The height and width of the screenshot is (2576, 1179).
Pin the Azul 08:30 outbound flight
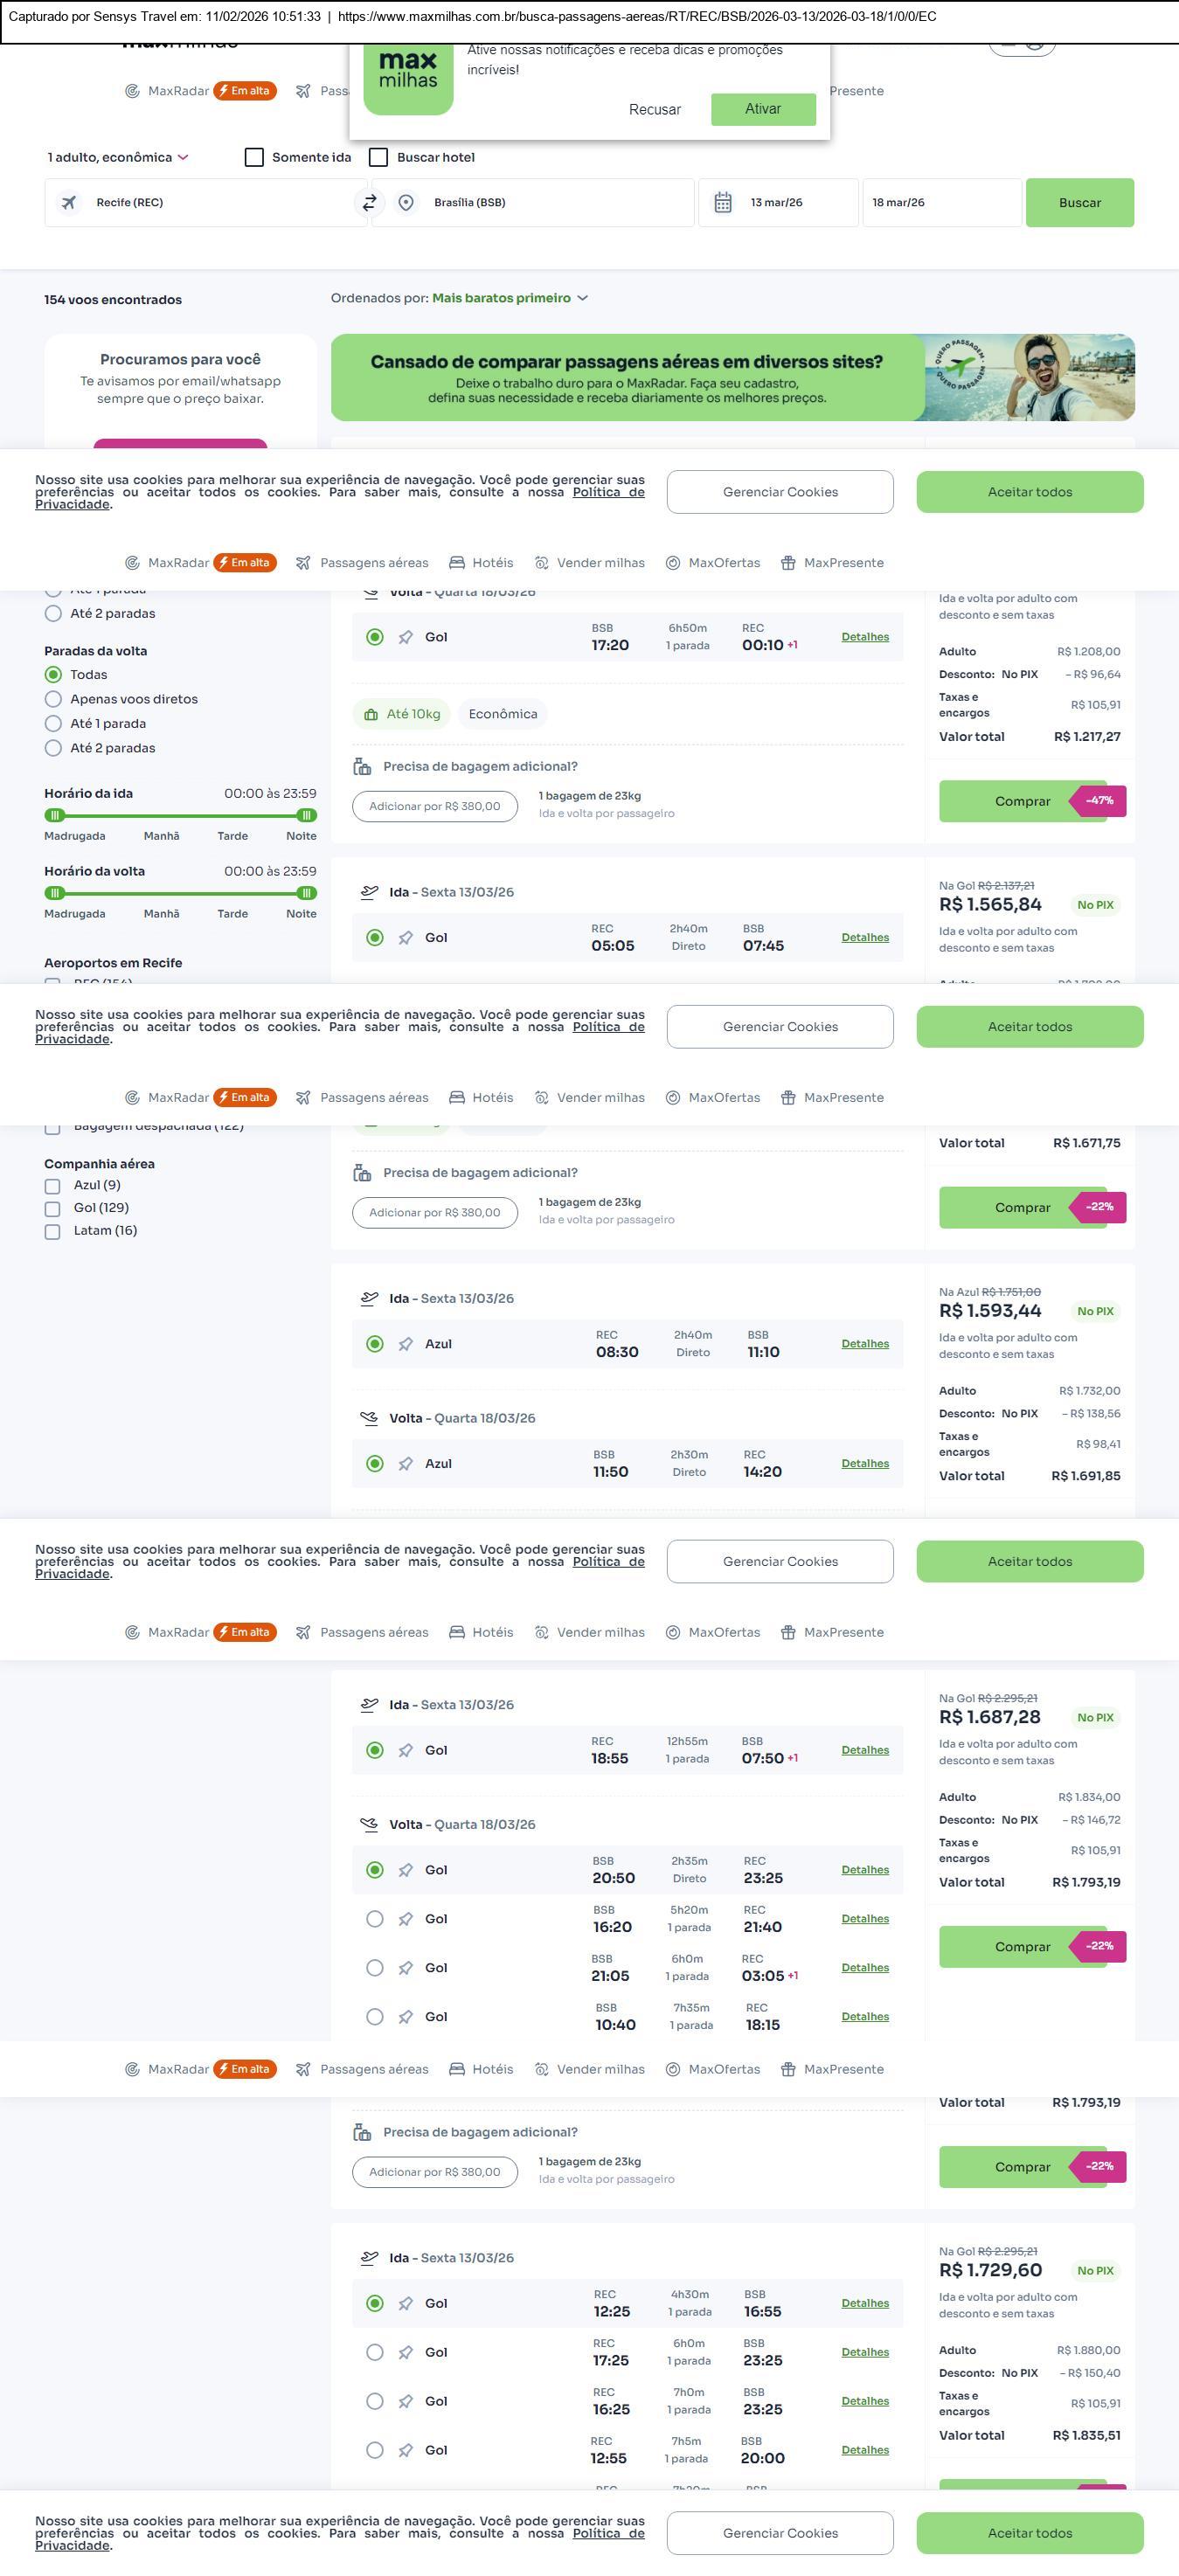pos(405,1344)
